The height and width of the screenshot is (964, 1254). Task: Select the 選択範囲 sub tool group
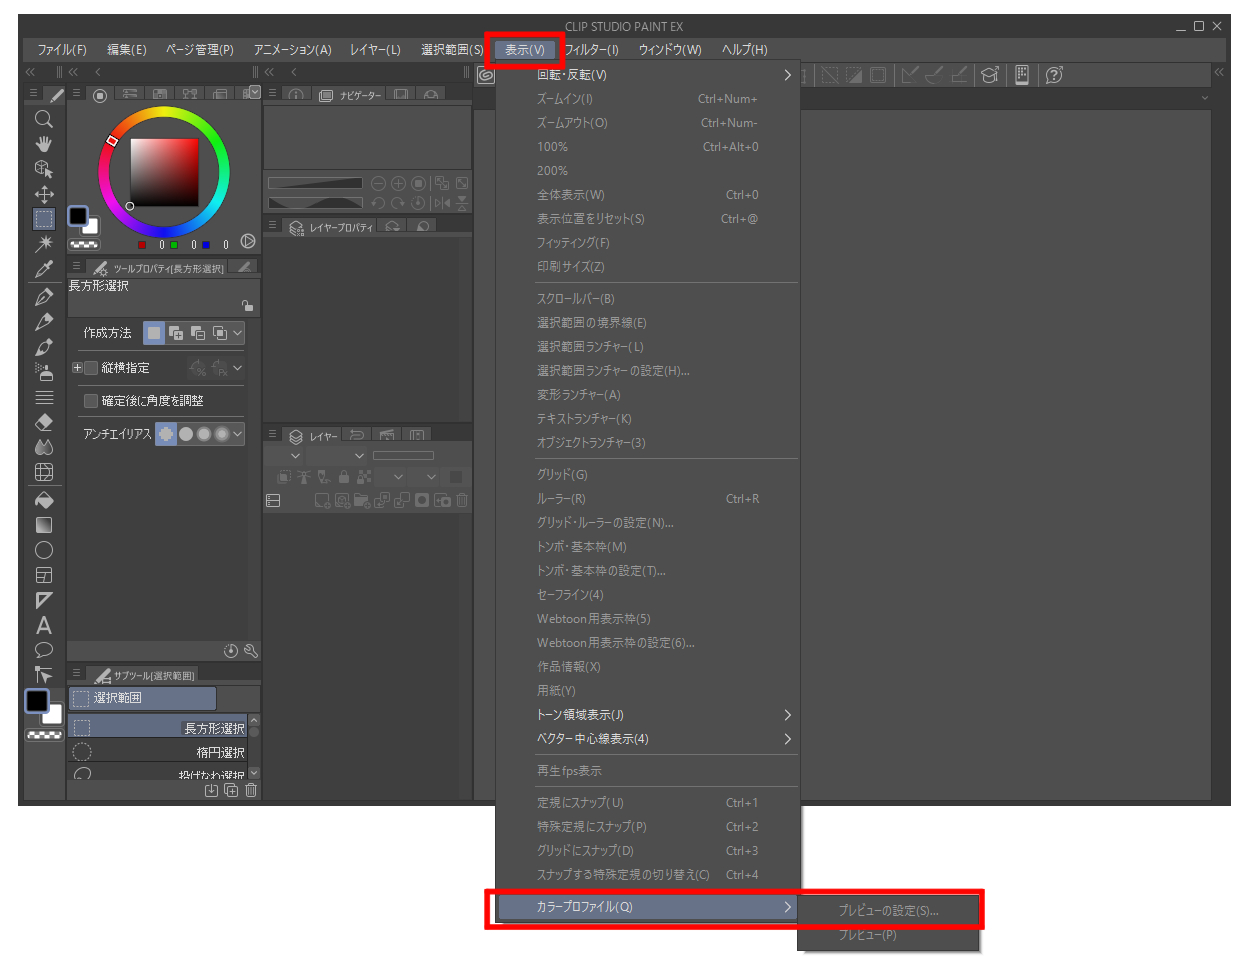pos(143,698)
